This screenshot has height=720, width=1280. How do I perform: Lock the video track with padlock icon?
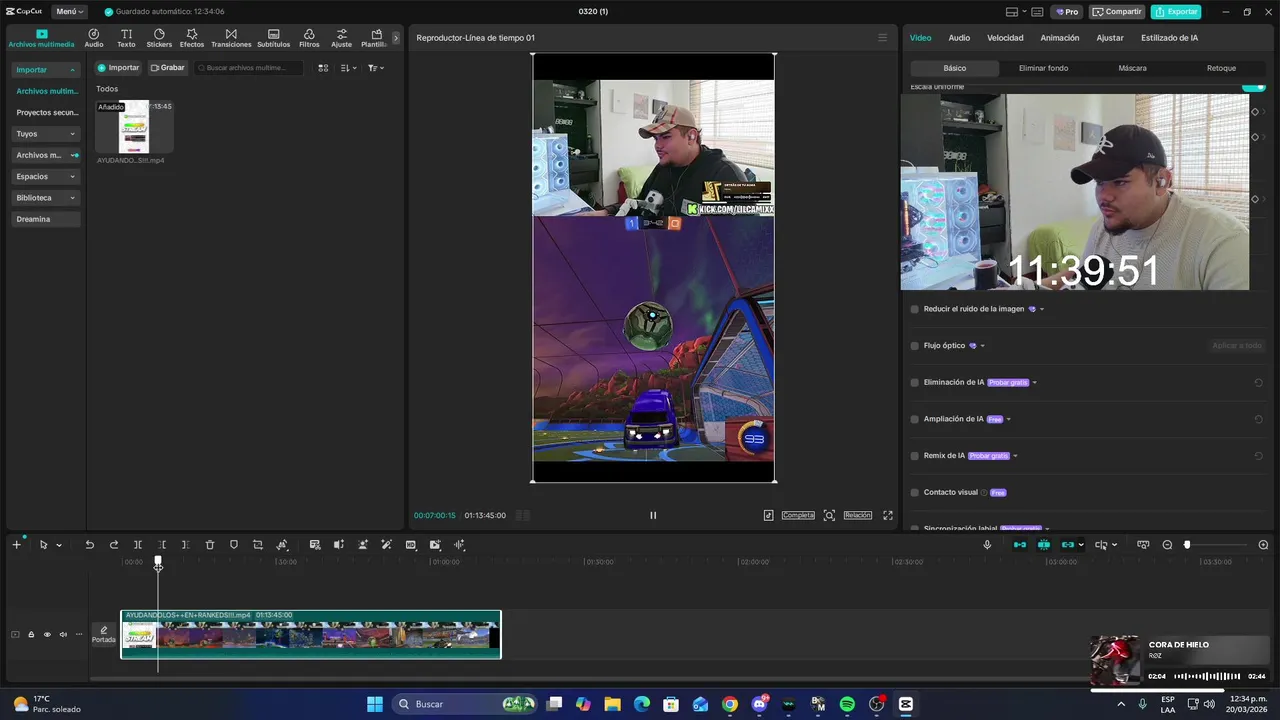(31, 634)
